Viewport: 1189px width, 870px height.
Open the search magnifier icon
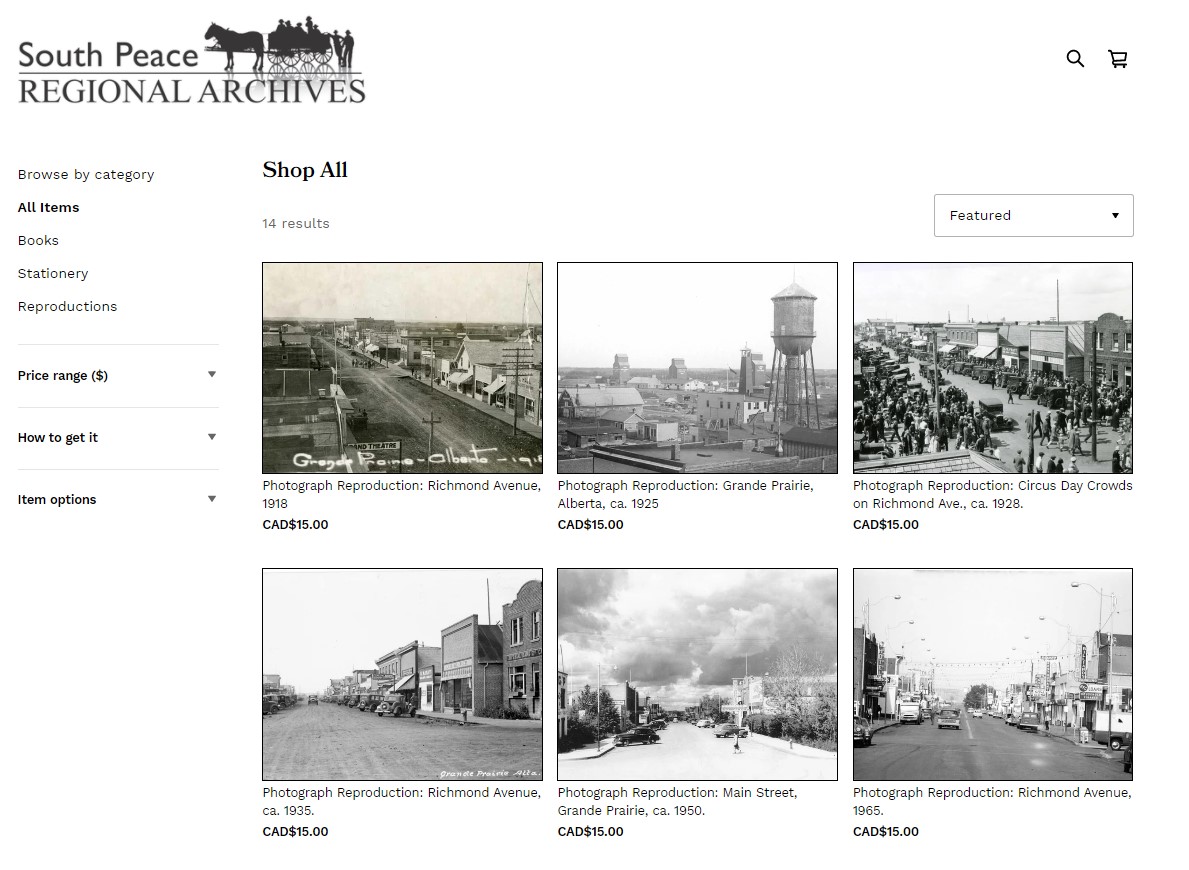[1075, 59]
